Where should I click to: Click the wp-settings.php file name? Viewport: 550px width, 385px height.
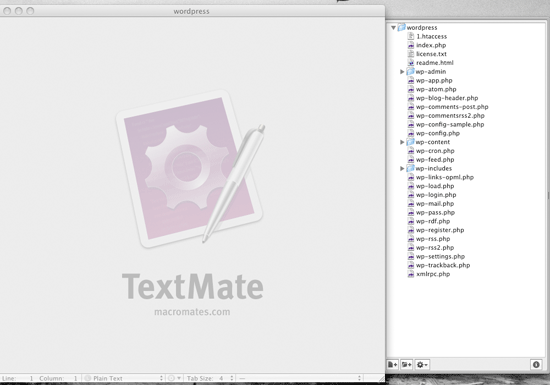click(x=440, y=256)
